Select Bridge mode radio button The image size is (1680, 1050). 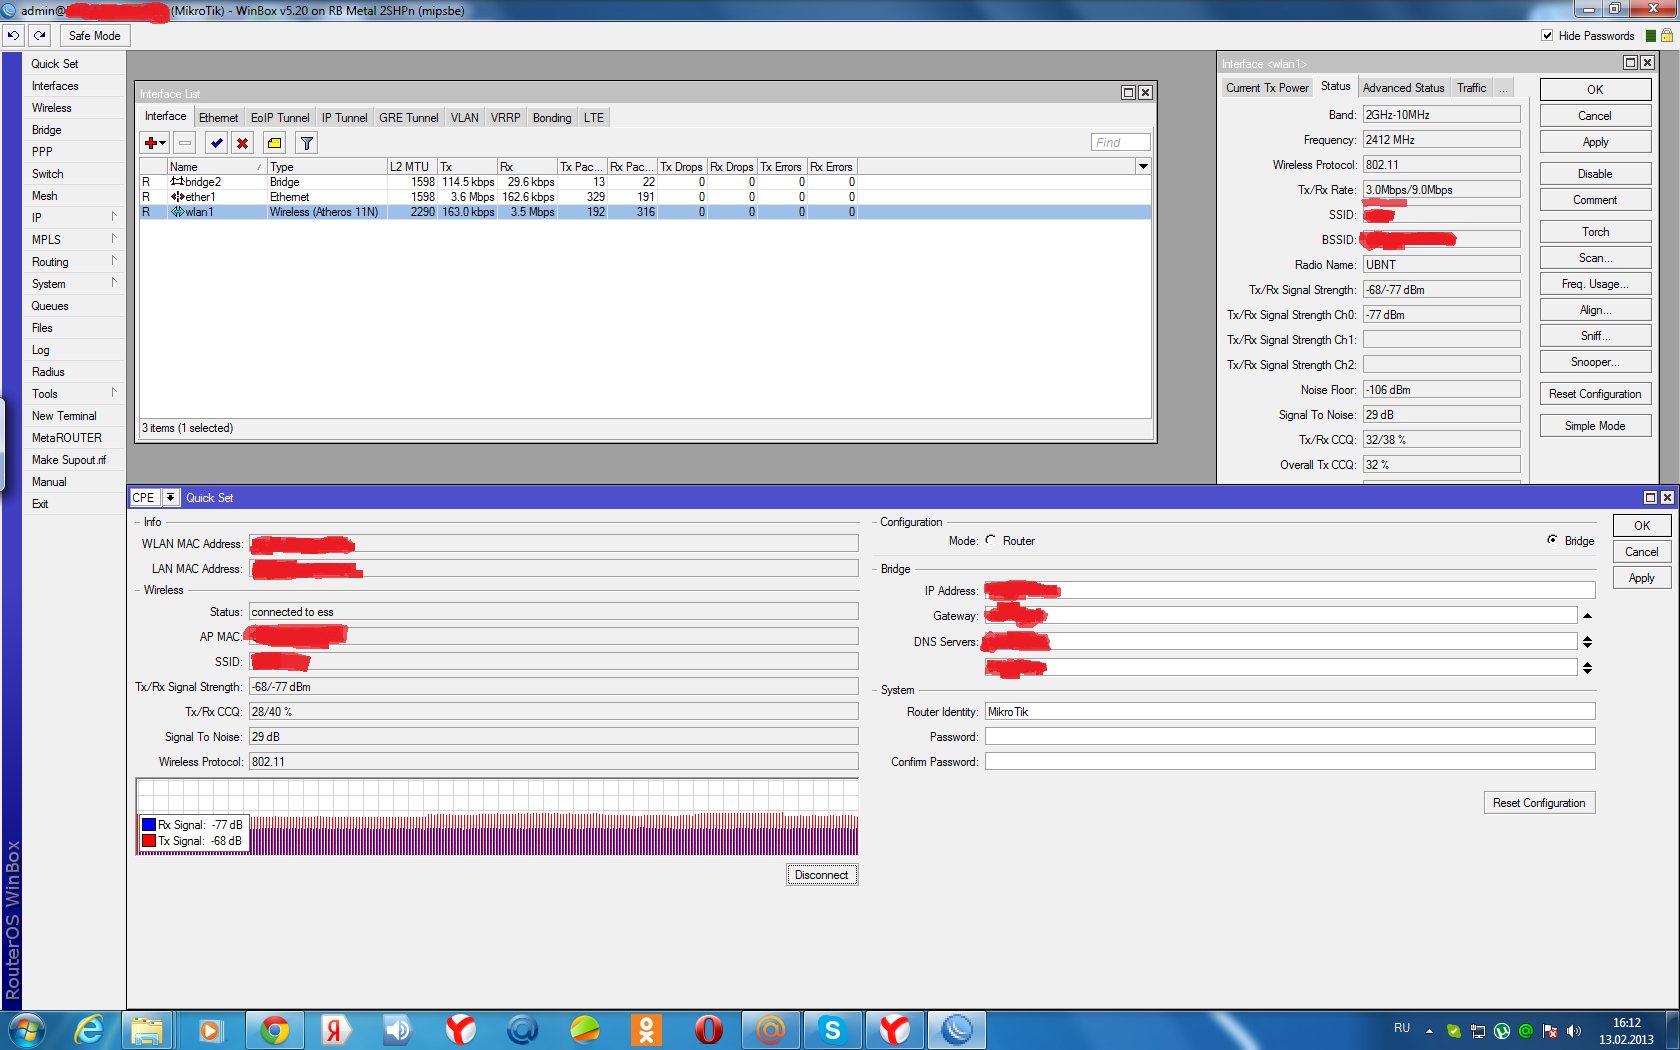point(1552,540)
